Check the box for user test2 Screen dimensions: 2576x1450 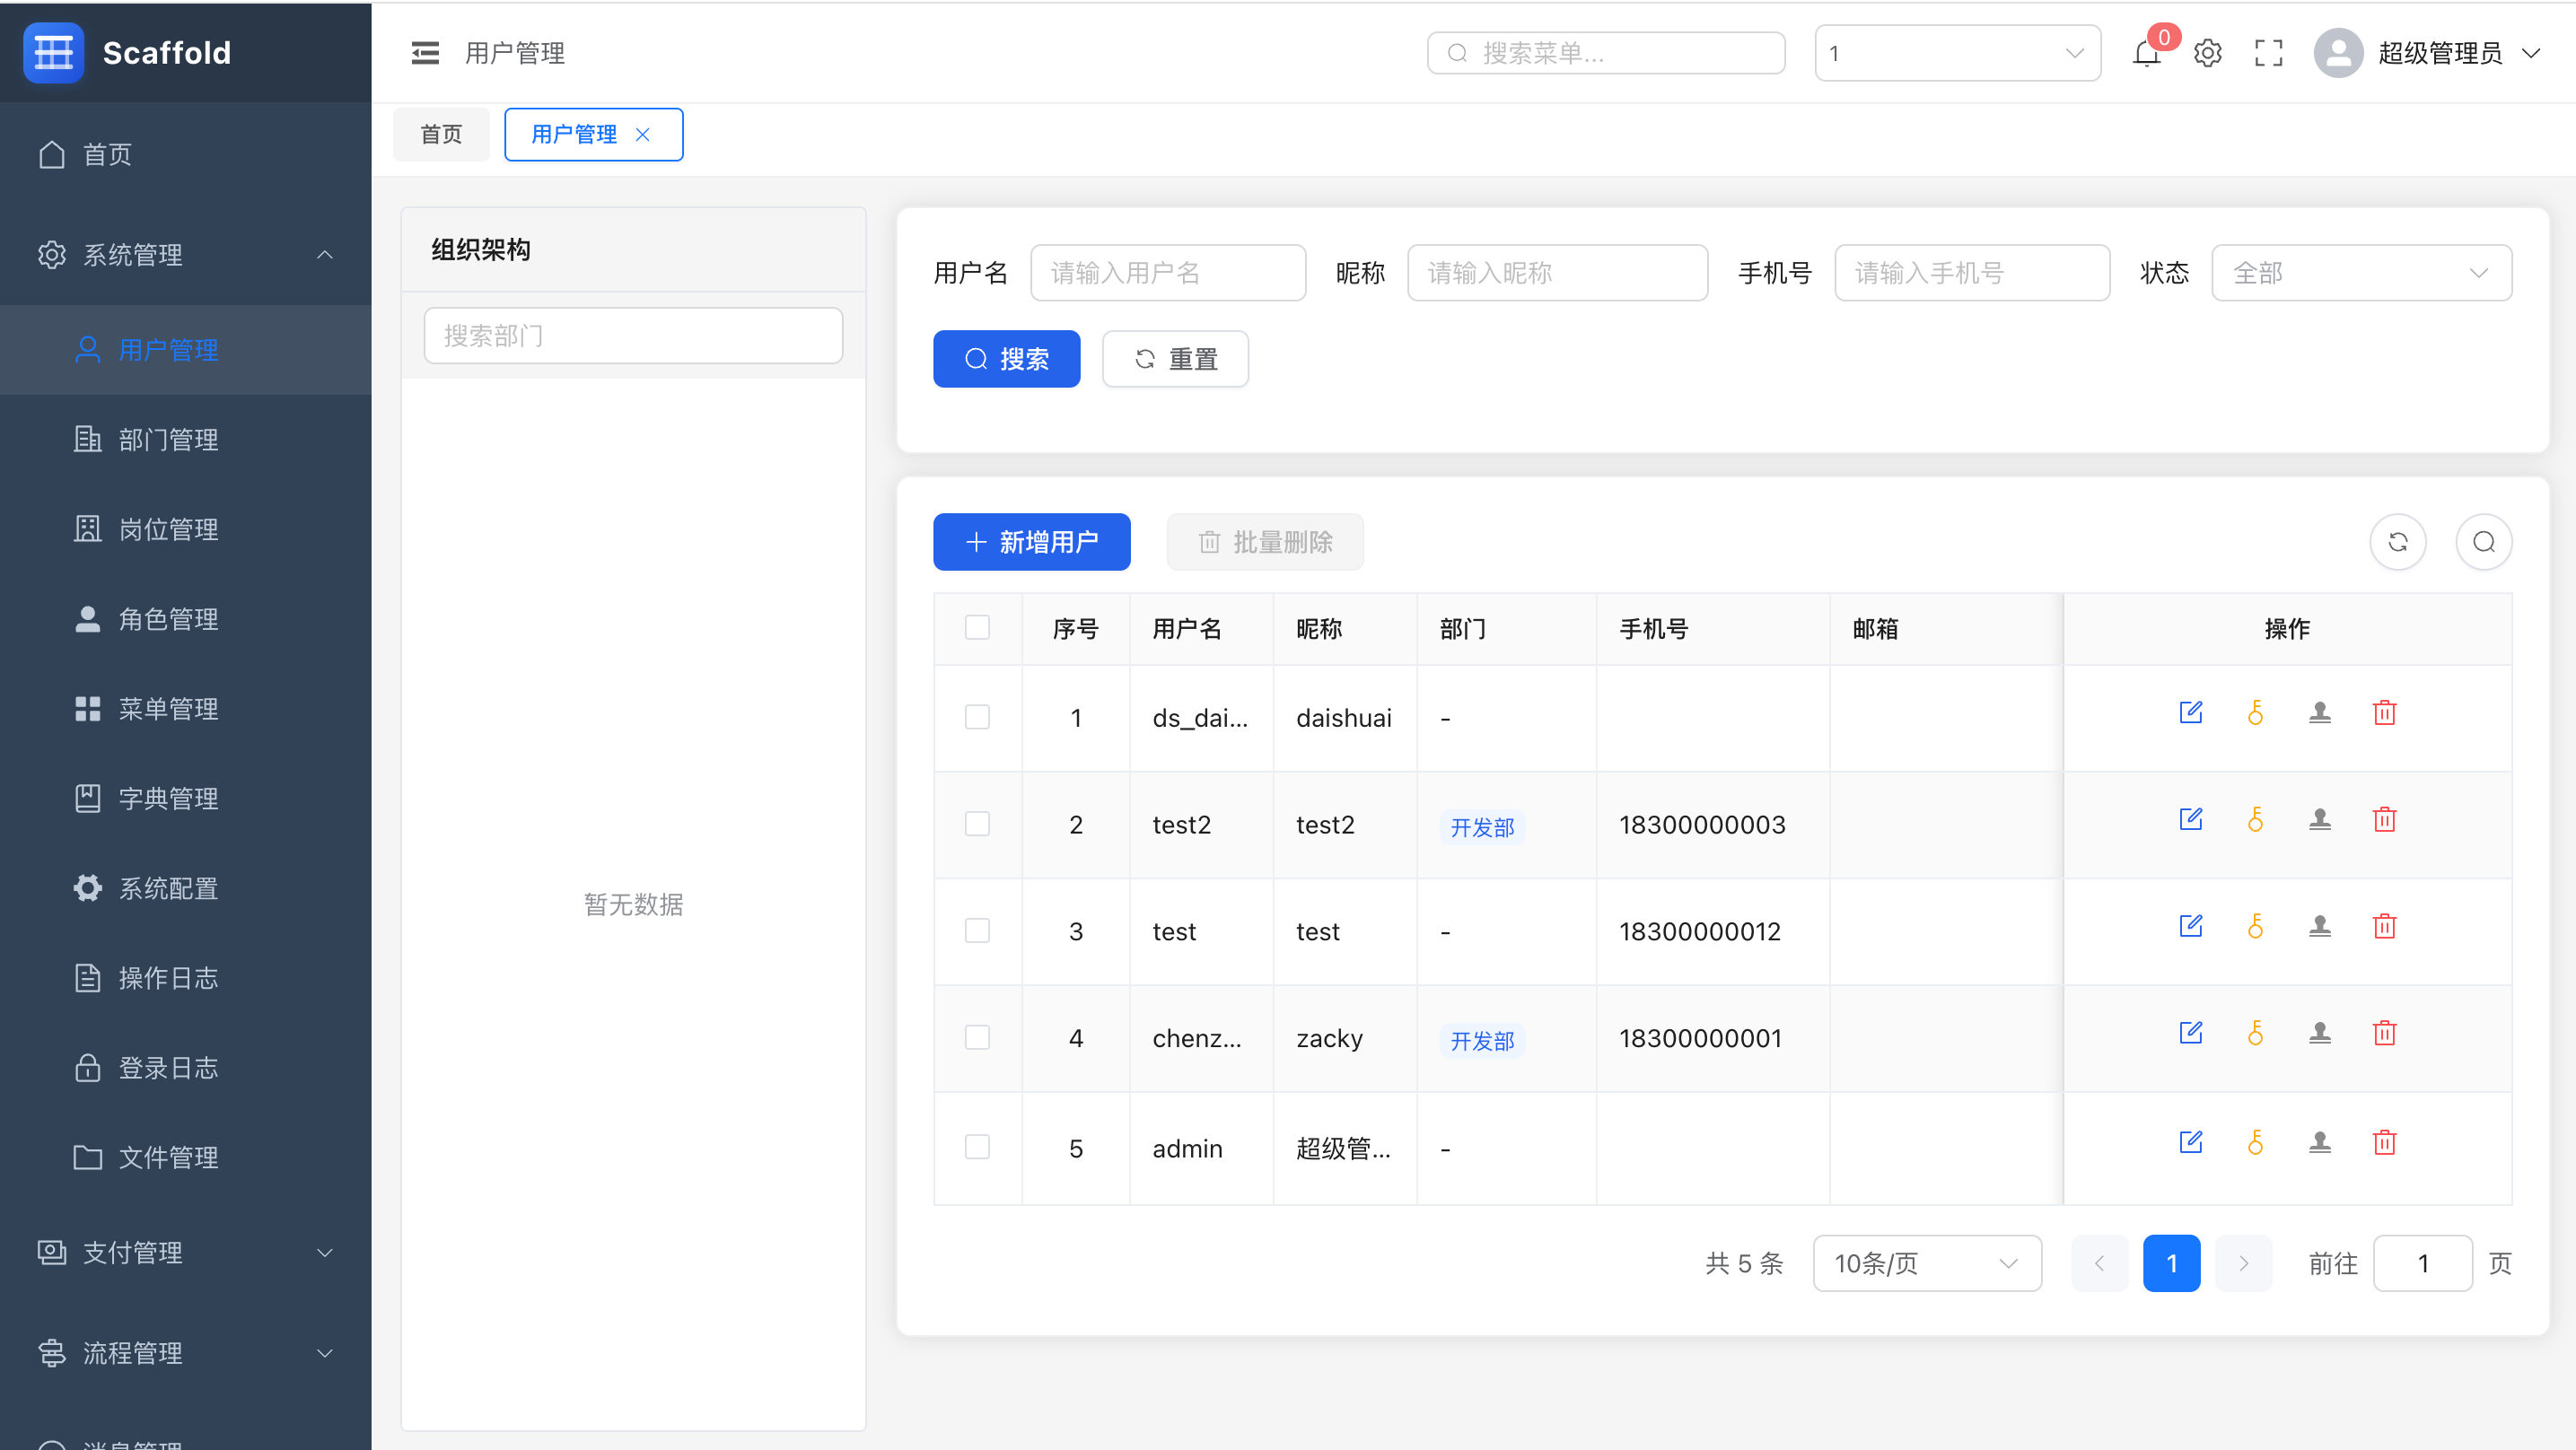[x=977, y=824]
